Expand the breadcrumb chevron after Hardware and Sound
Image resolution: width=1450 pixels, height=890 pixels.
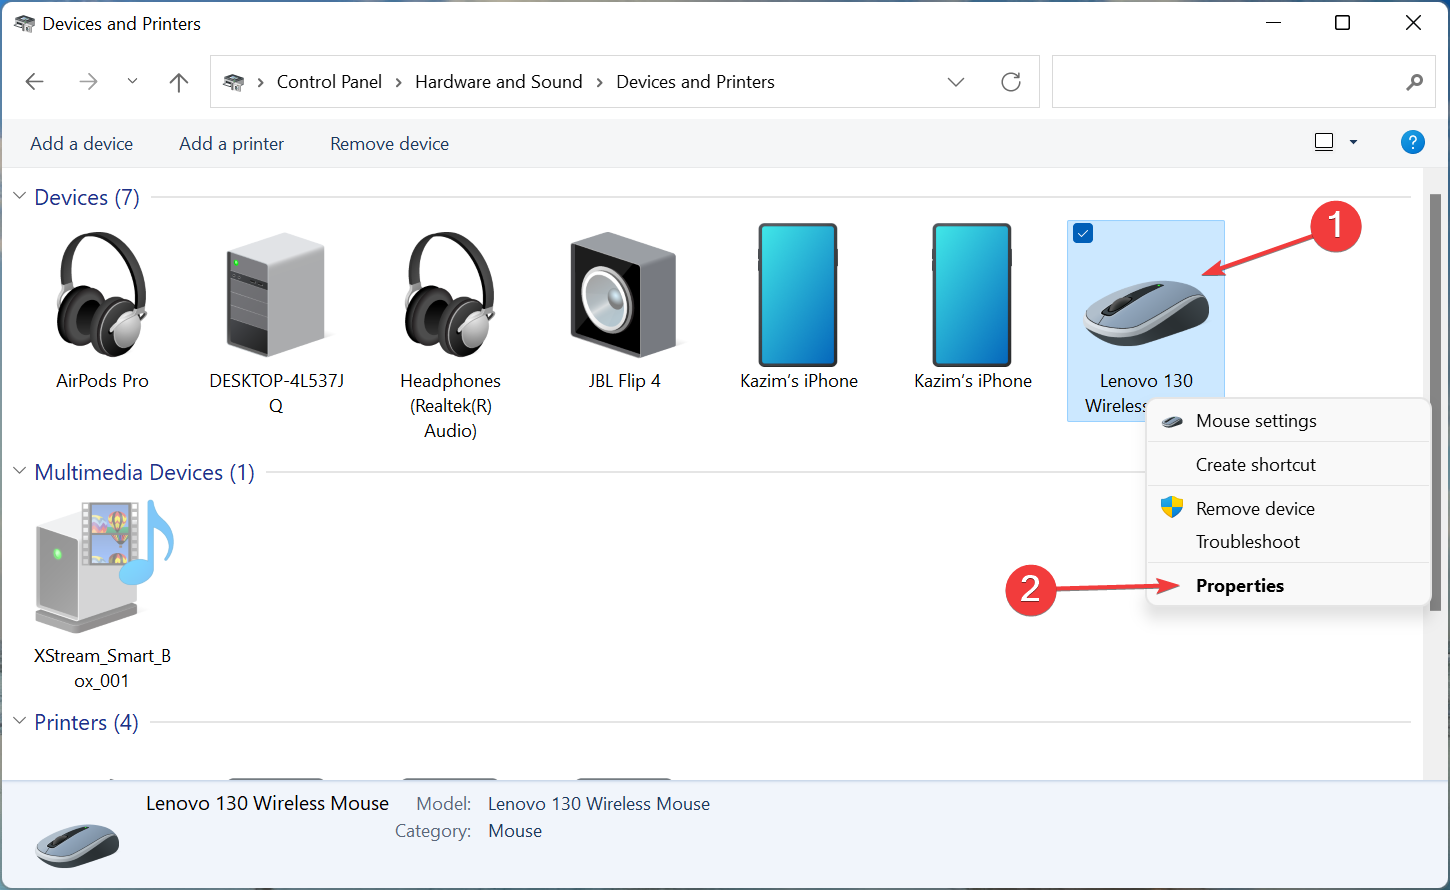pos(600,82)
